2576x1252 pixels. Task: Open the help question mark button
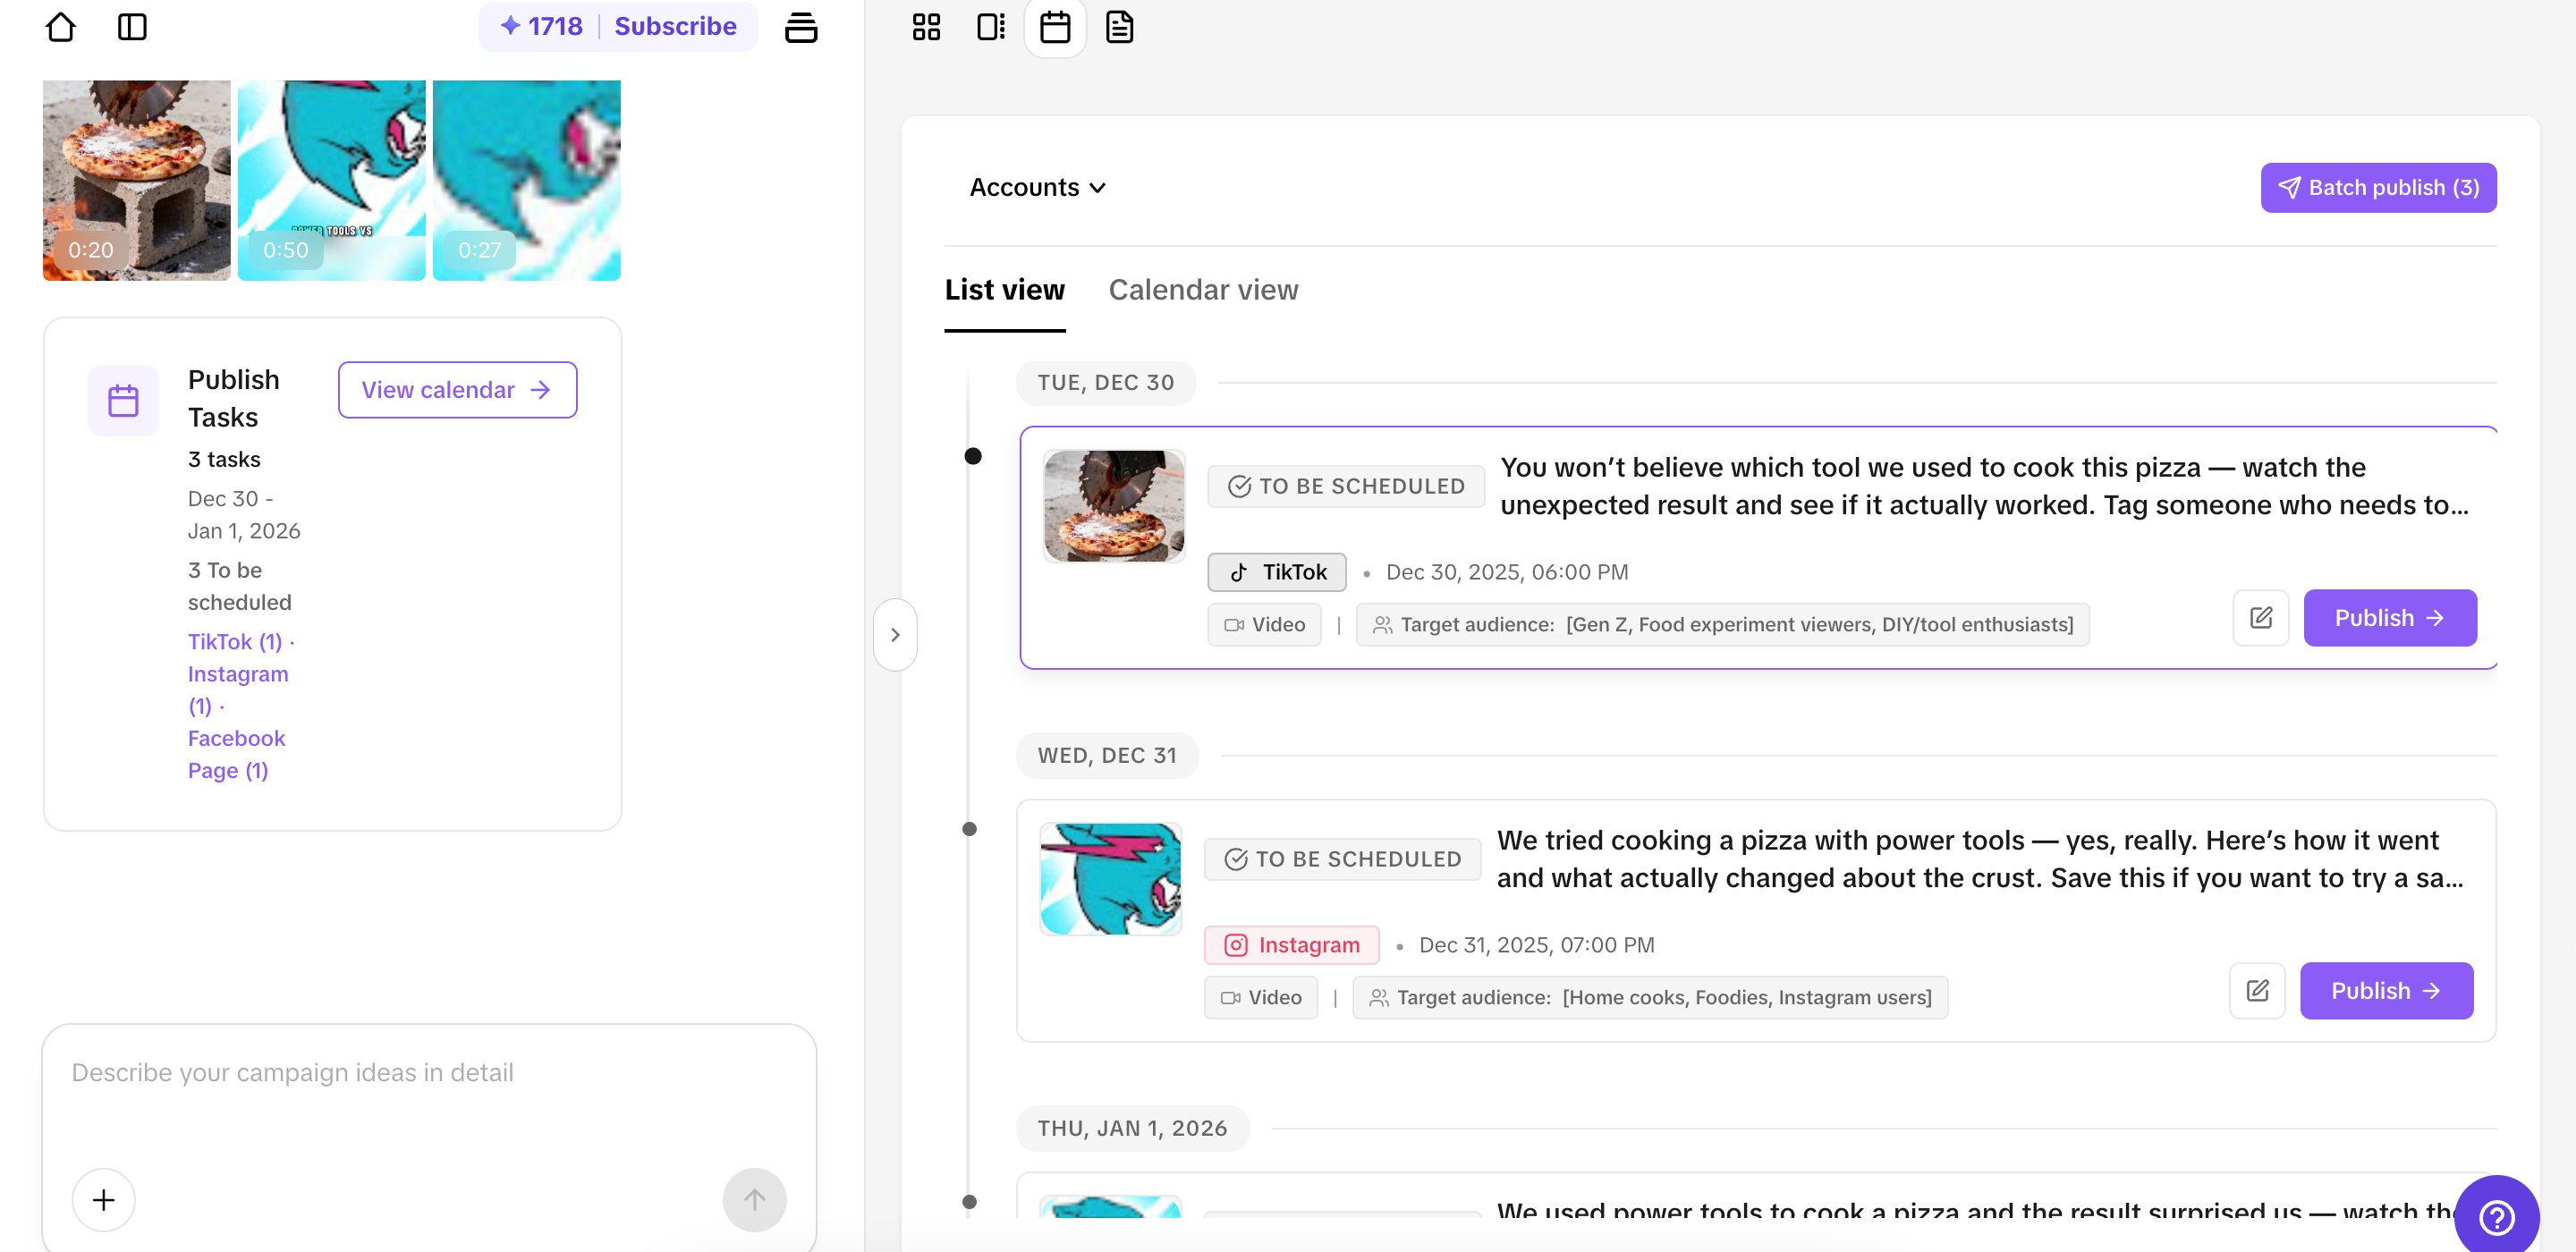[x=2496, y=1217]
